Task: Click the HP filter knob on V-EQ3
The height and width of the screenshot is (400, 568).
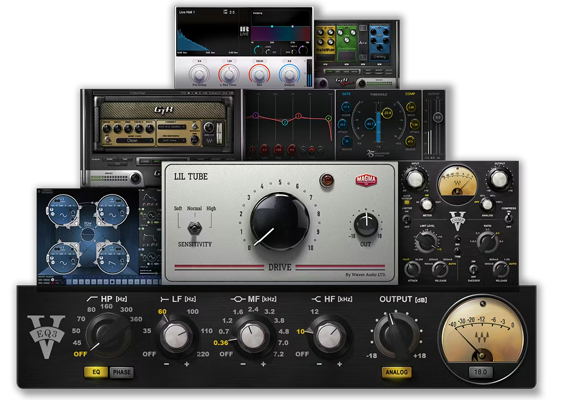Action: tap(109, 335)
